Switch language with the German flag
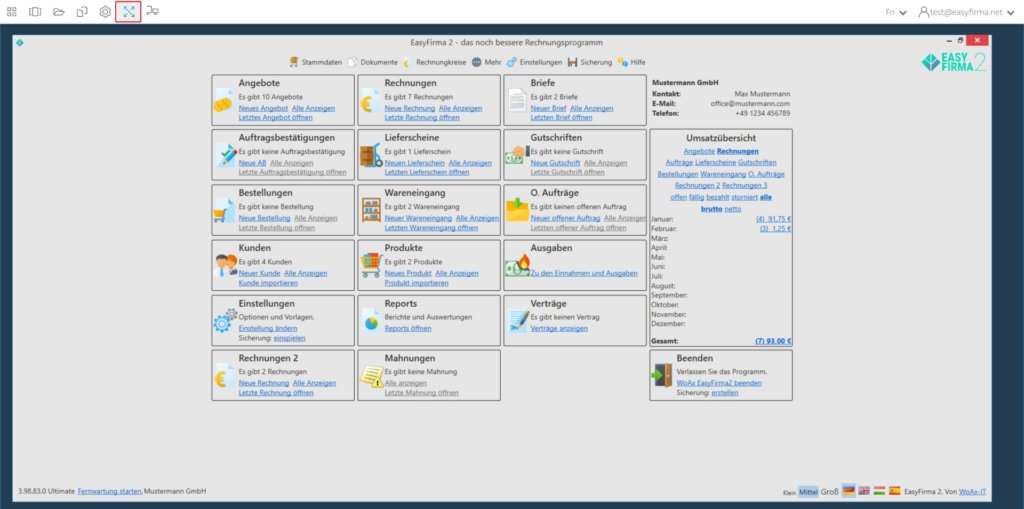The width and height of the screenshot is (1024, 509). (x=848, y=491)
